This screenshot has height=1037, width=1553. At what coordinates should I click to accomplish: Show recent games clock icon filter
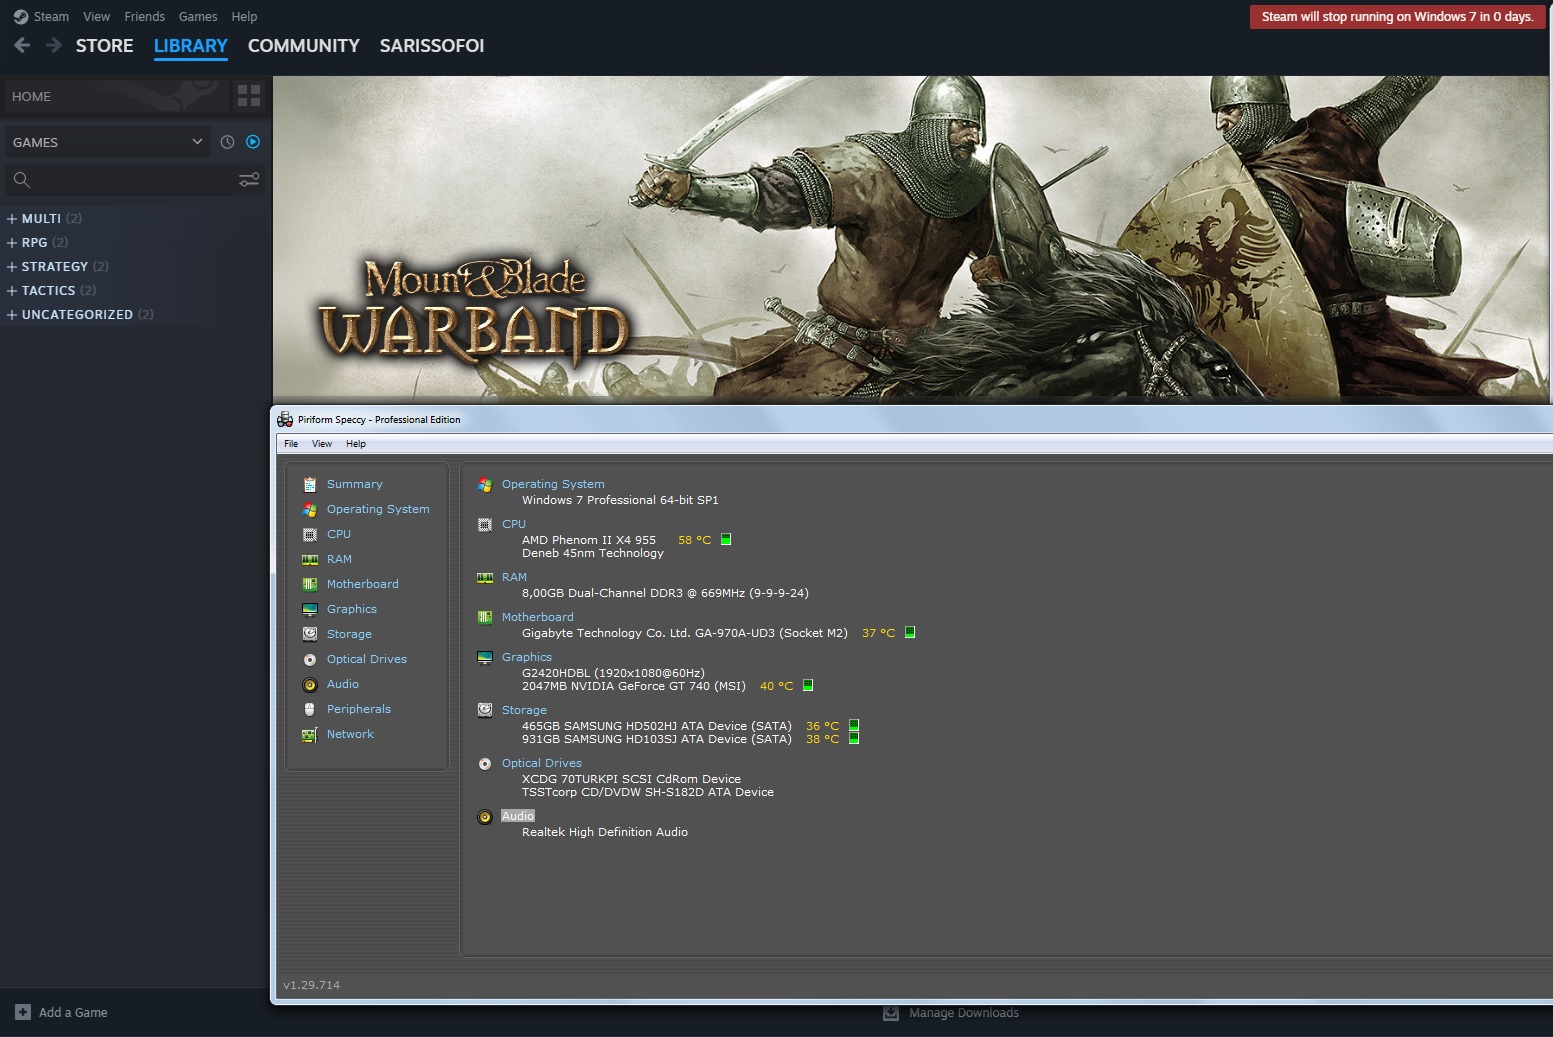227,142
